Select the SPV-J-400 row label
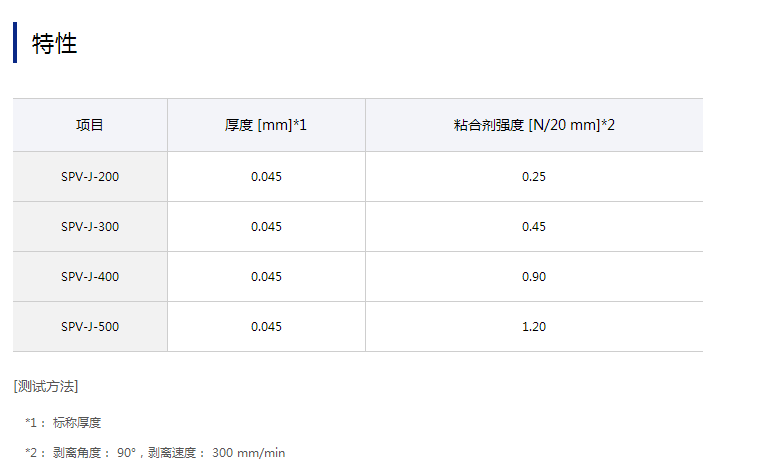 90,277
